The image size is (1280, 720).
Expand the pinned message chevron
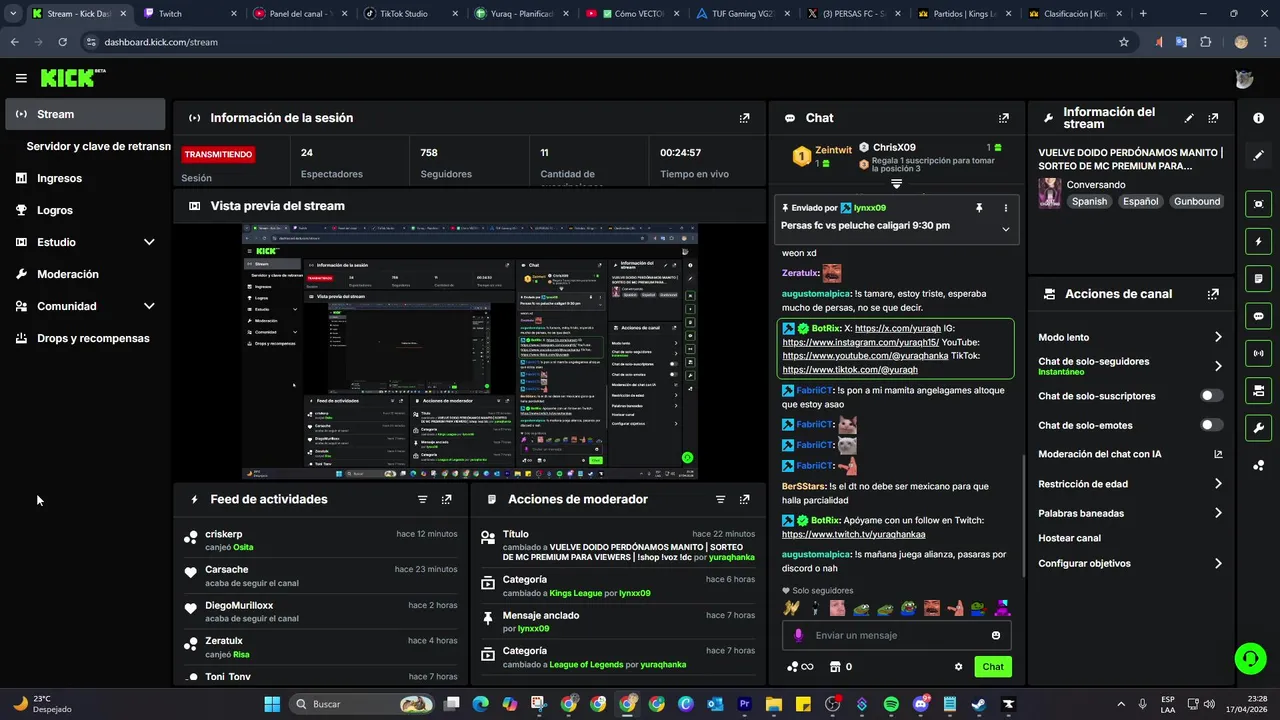tap(1006, 229)
